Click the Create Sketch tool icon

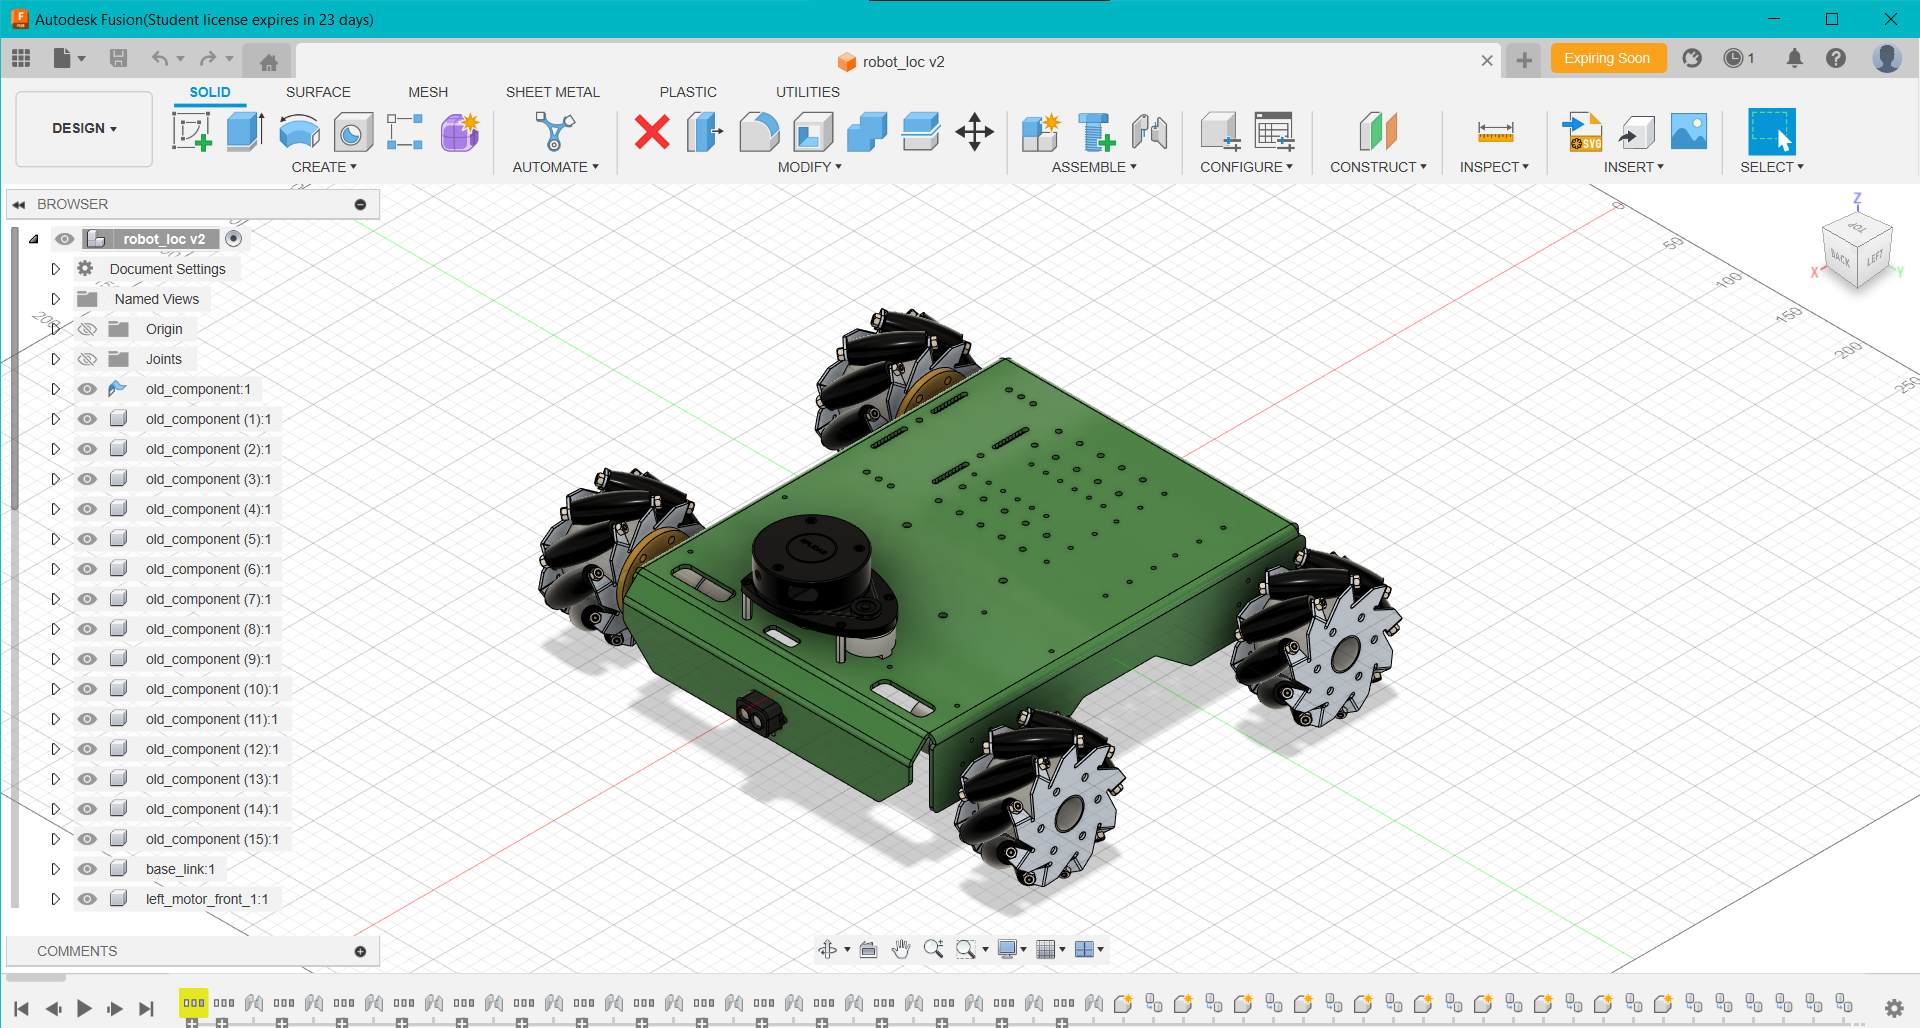click(191, 131)
